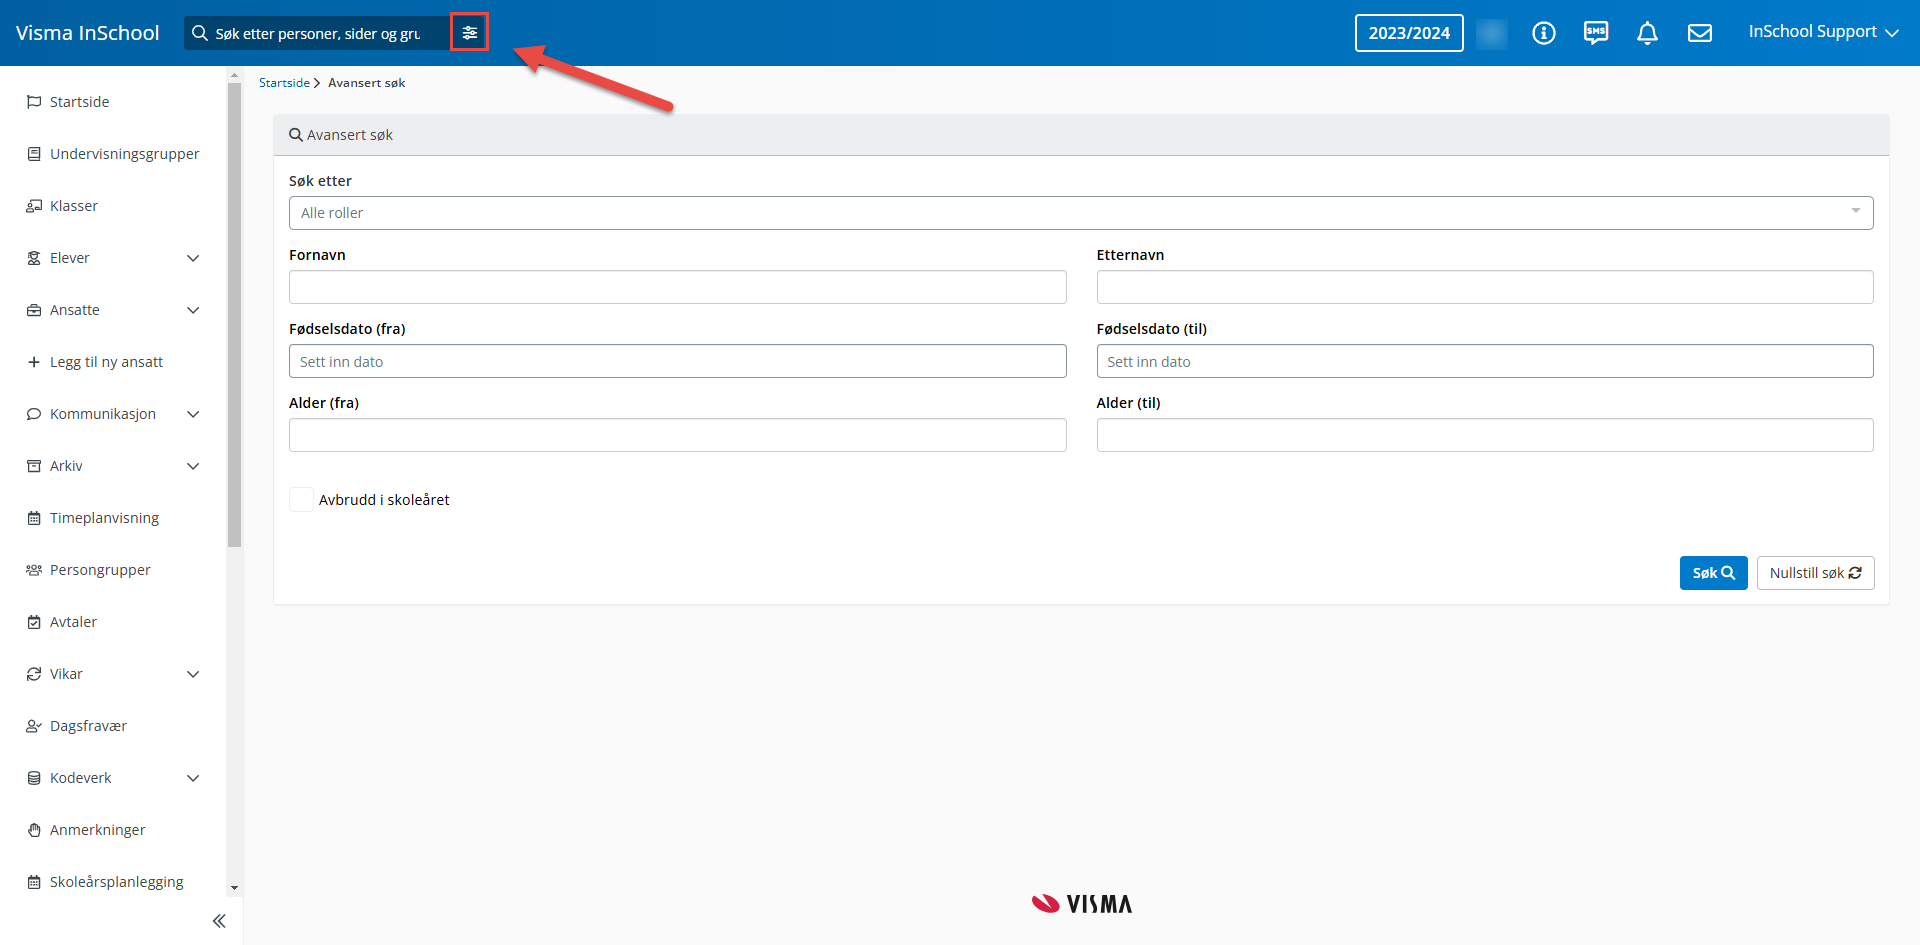Click the Fornavn input field
The height and width of the screenshot is (945, 1920).
[x=677, y=287]
